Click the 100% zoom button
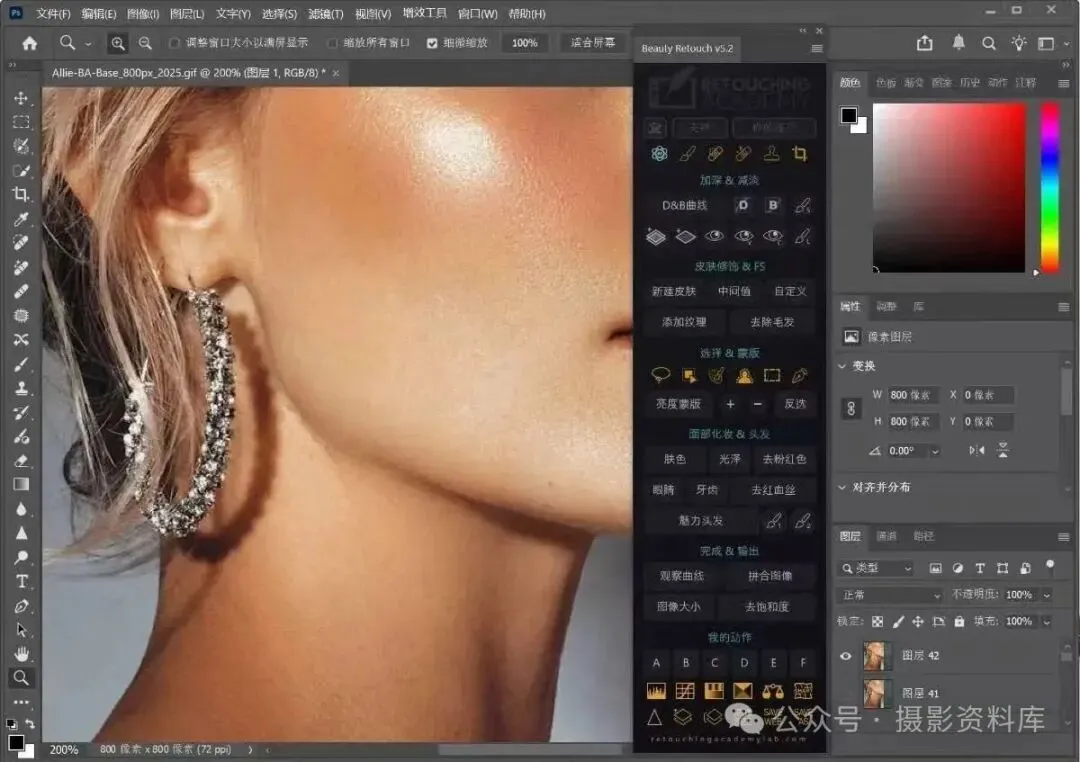 click(524, 43)
